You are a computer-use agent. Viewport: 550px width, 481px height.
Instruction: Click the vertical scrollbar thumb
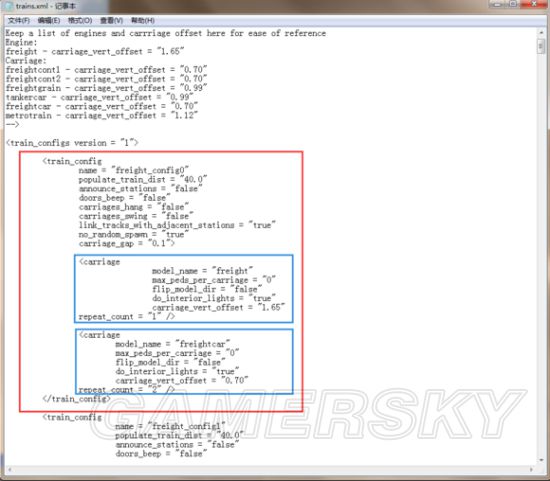(541, 47)
